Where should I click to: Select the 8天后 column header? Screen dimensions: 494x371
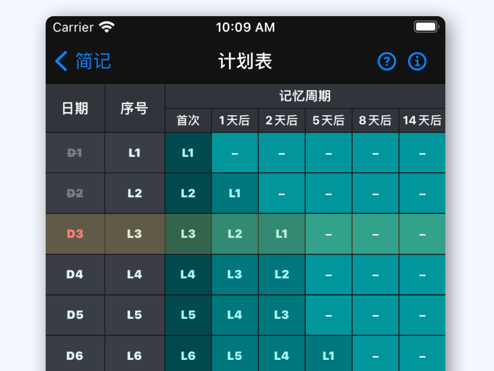[x=375, y=120]
